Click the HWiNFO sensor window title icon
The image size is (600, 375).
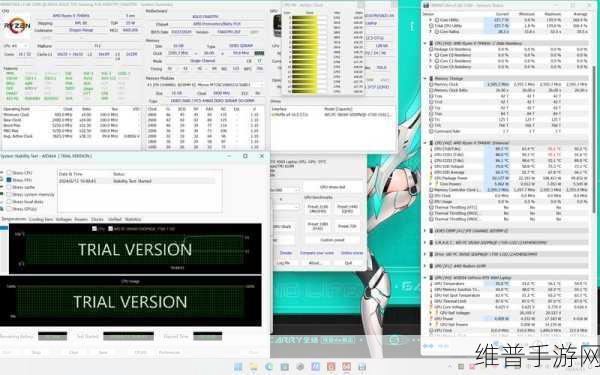click(426, 5)
